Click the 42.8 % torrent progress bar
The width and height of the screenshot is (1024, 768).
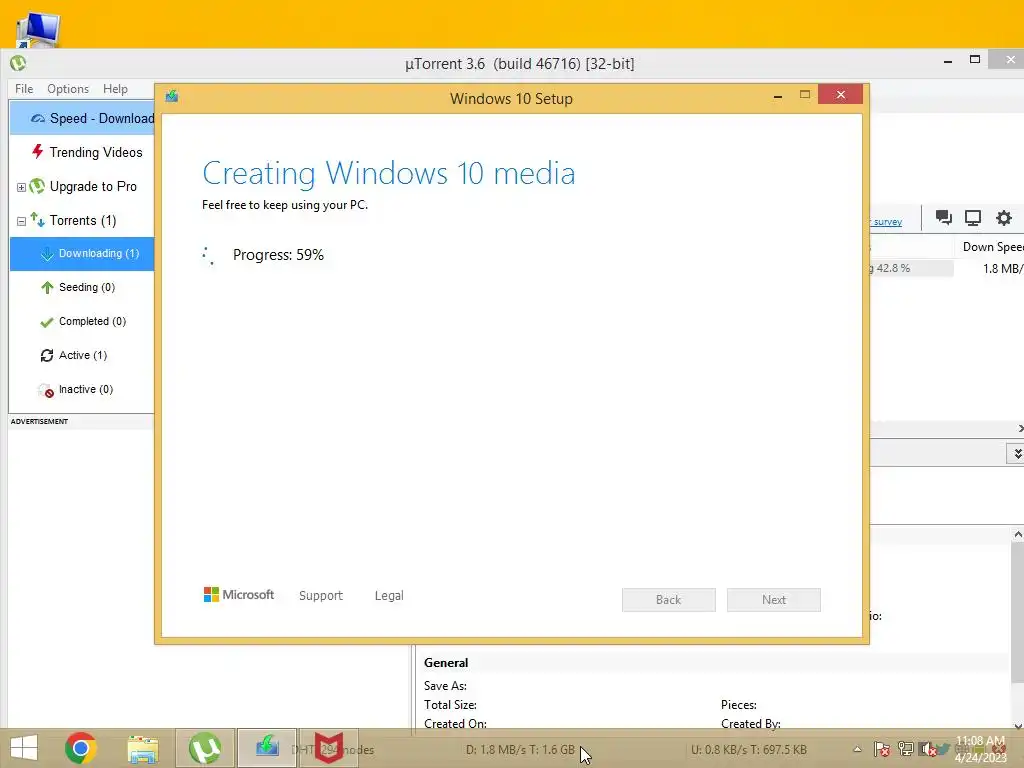click(911, 268)
